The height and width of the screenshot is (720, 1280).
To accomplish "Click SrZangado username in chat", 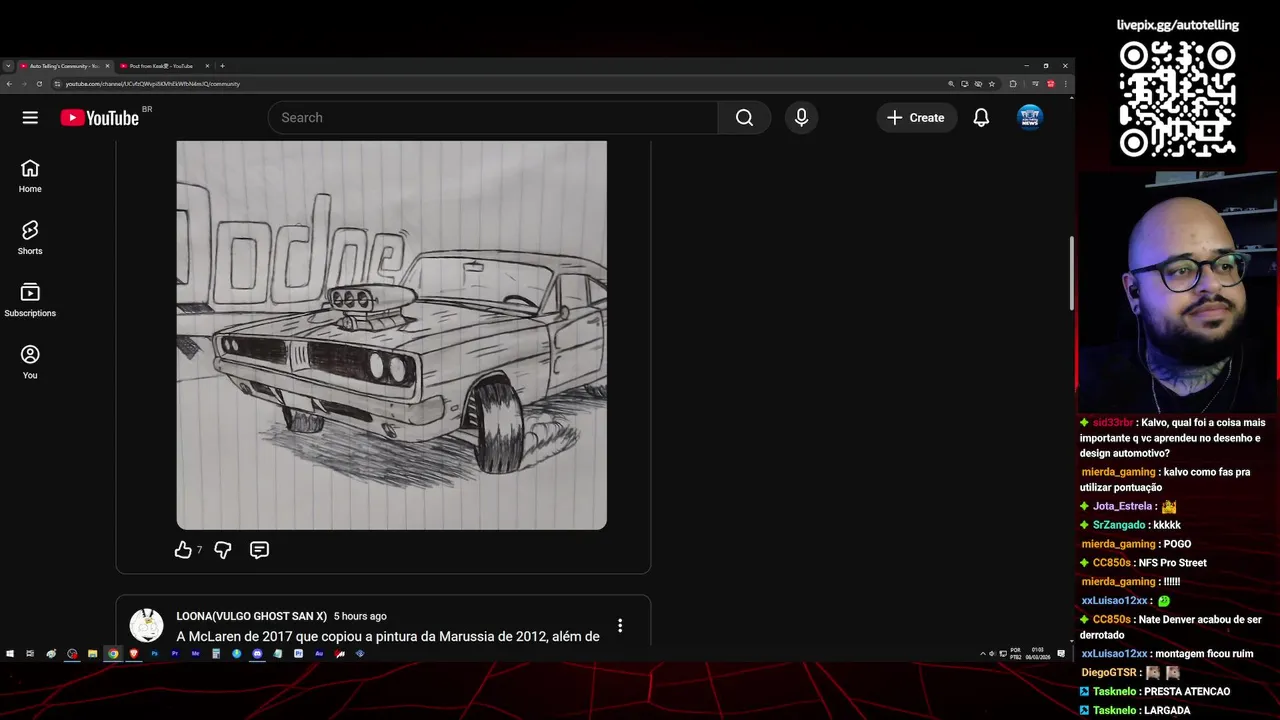I will click(x=1118, y=525).
